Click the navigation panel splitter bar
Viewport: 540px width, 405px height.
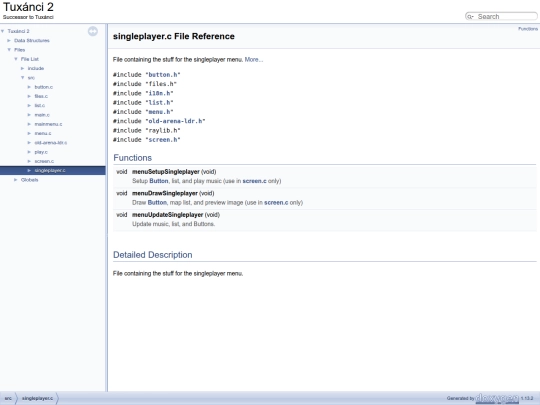[106, 208]
